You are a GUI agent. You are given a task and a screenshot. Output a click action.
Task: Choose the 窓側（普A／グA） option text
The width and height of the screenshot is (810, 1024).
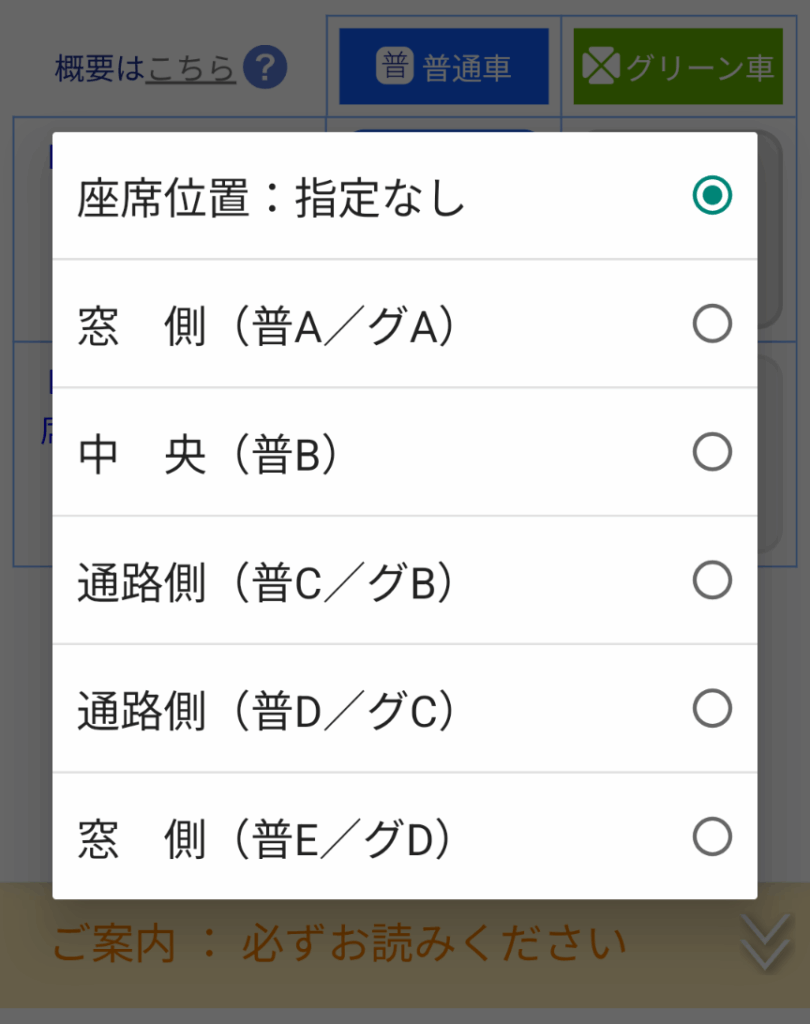pyautogui.click(x=266, y=326)
